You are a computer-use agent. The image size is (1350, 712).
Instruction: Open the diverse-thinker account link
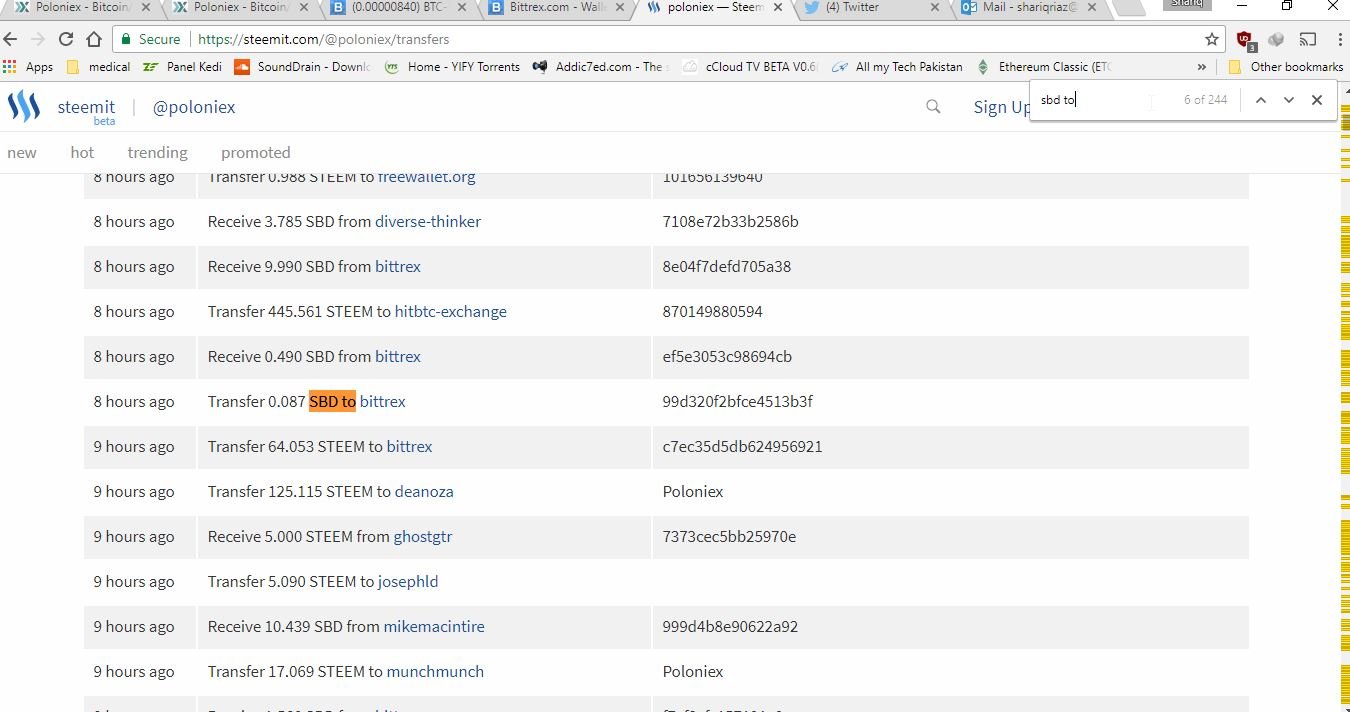pyautogui.click(x=428, y=222)
